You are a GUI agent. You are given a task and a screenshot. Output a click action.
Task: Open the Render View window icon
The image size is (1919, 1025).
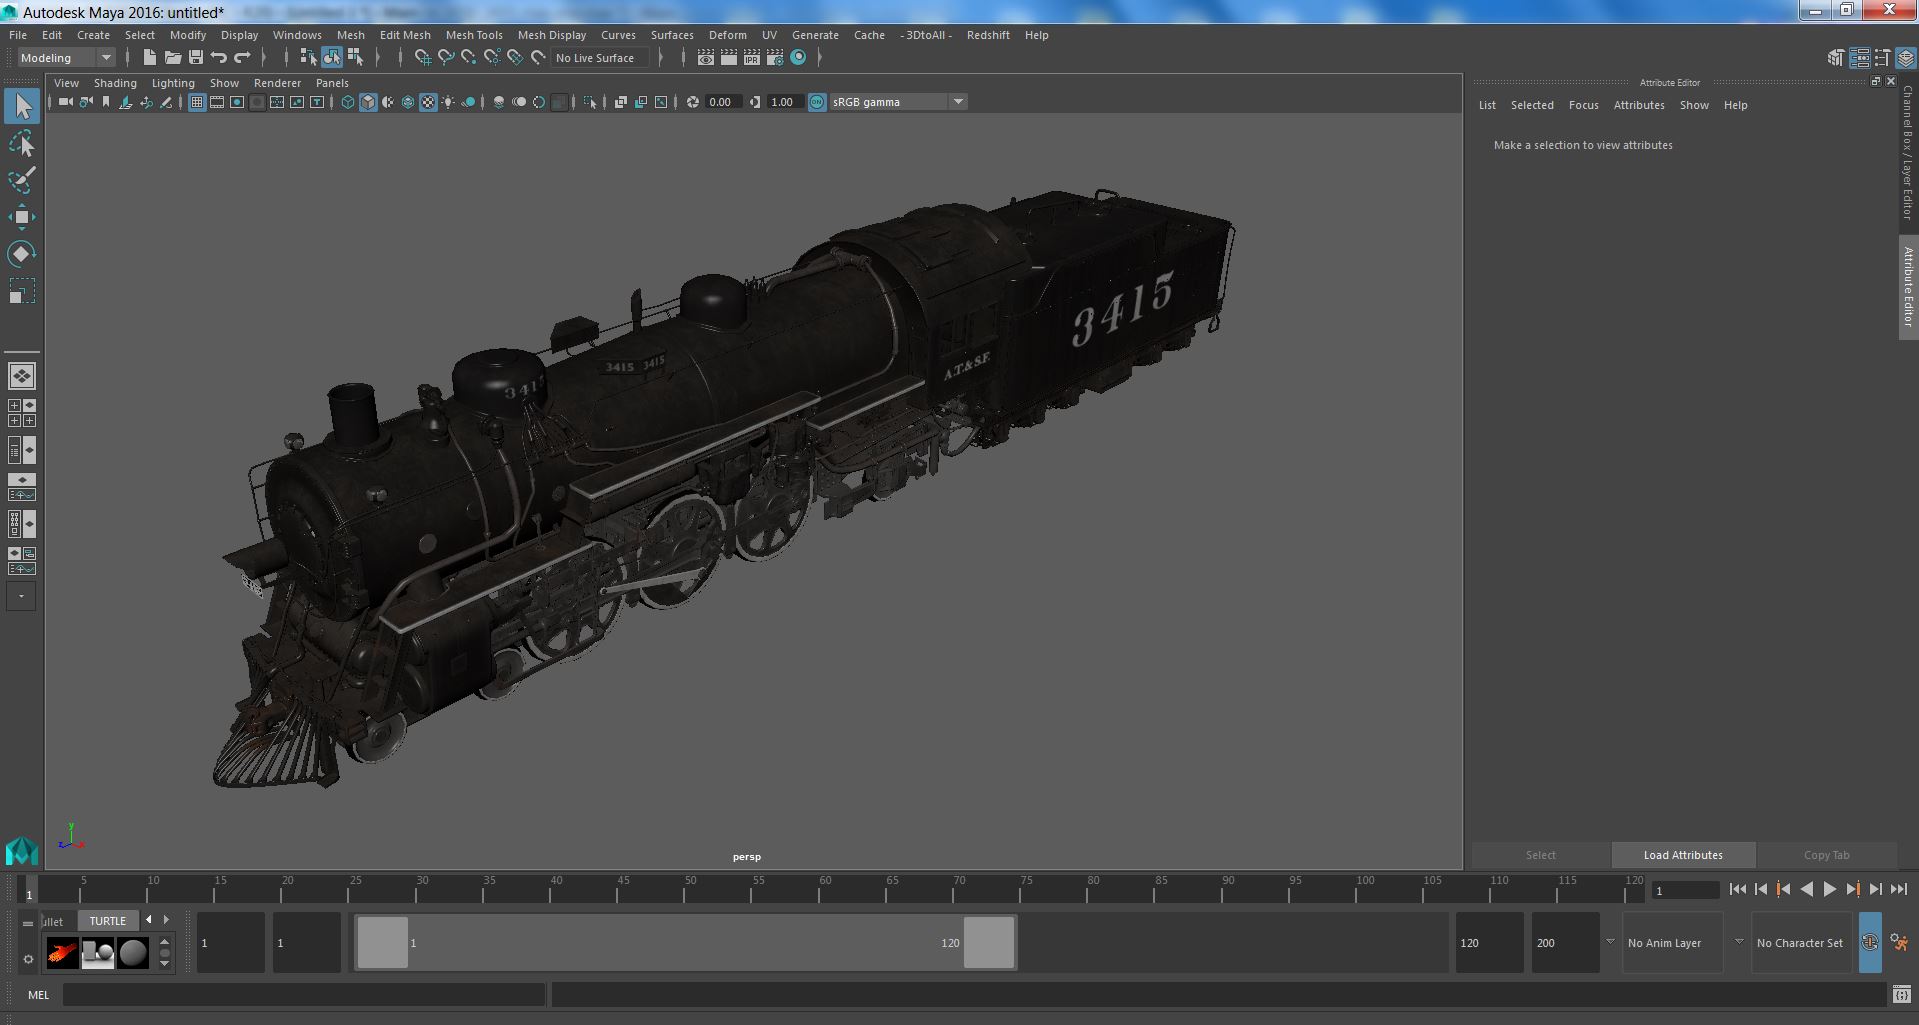(706, 57)
